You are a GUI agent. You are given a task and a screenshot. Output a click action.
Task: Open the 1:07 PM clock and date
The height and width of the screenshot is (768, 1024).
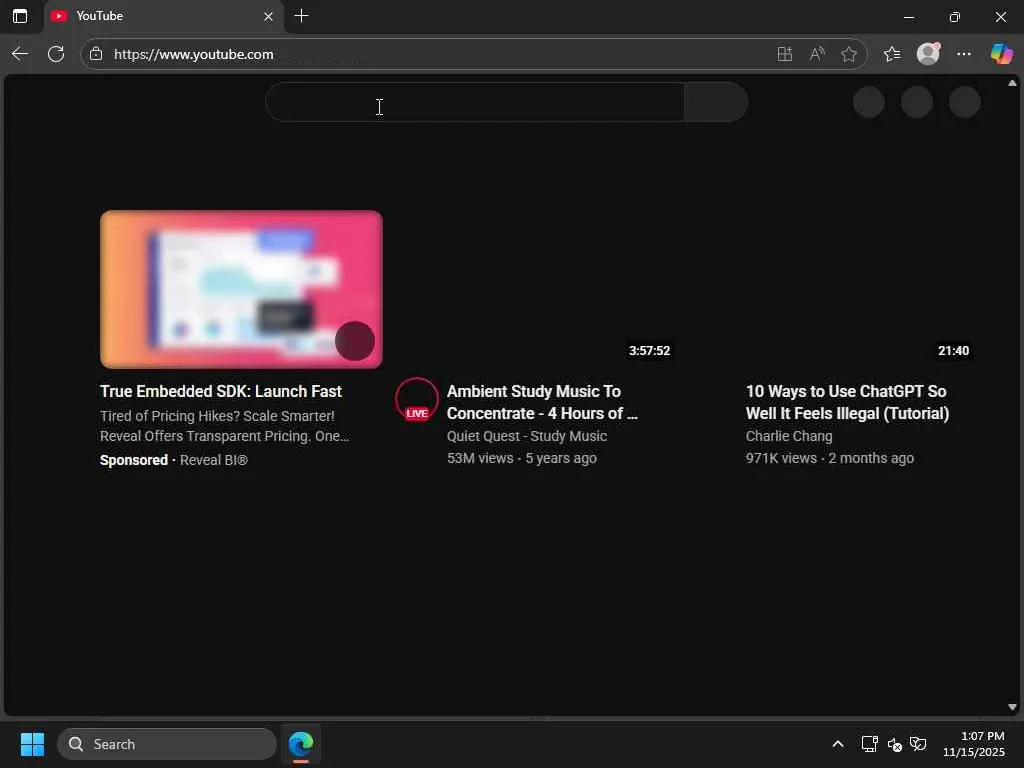click(x=974, y=744)
